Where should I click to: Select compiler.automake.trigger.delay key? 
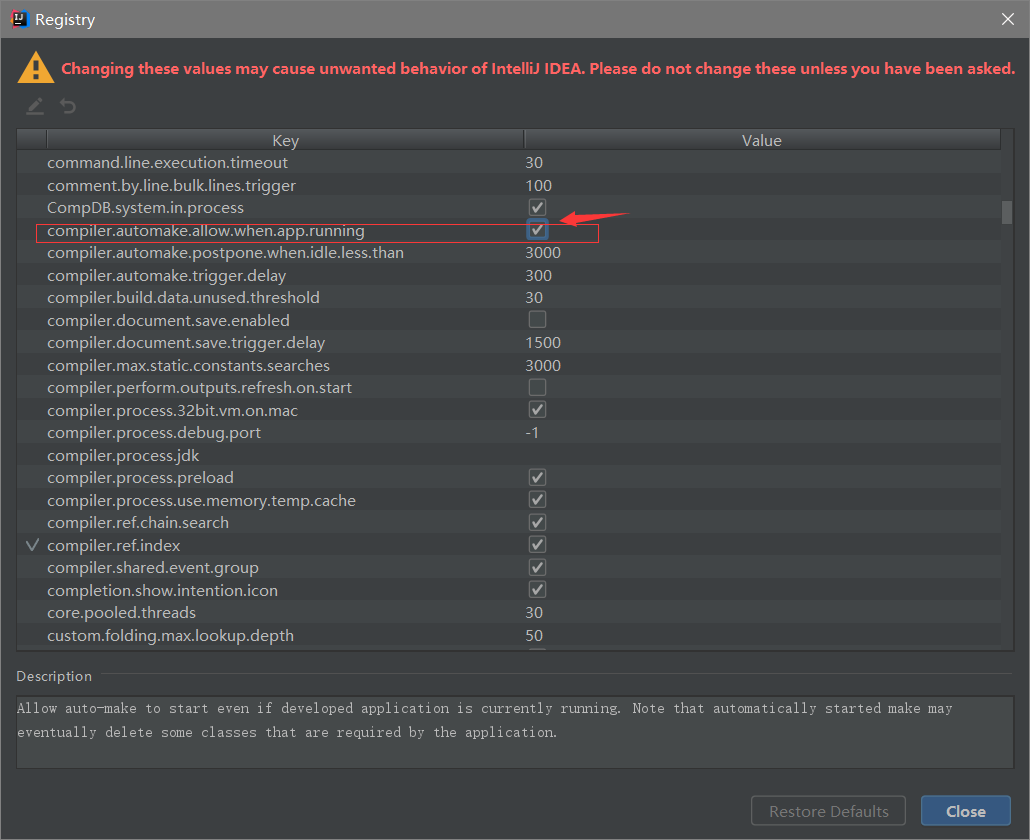coord(166,275)
